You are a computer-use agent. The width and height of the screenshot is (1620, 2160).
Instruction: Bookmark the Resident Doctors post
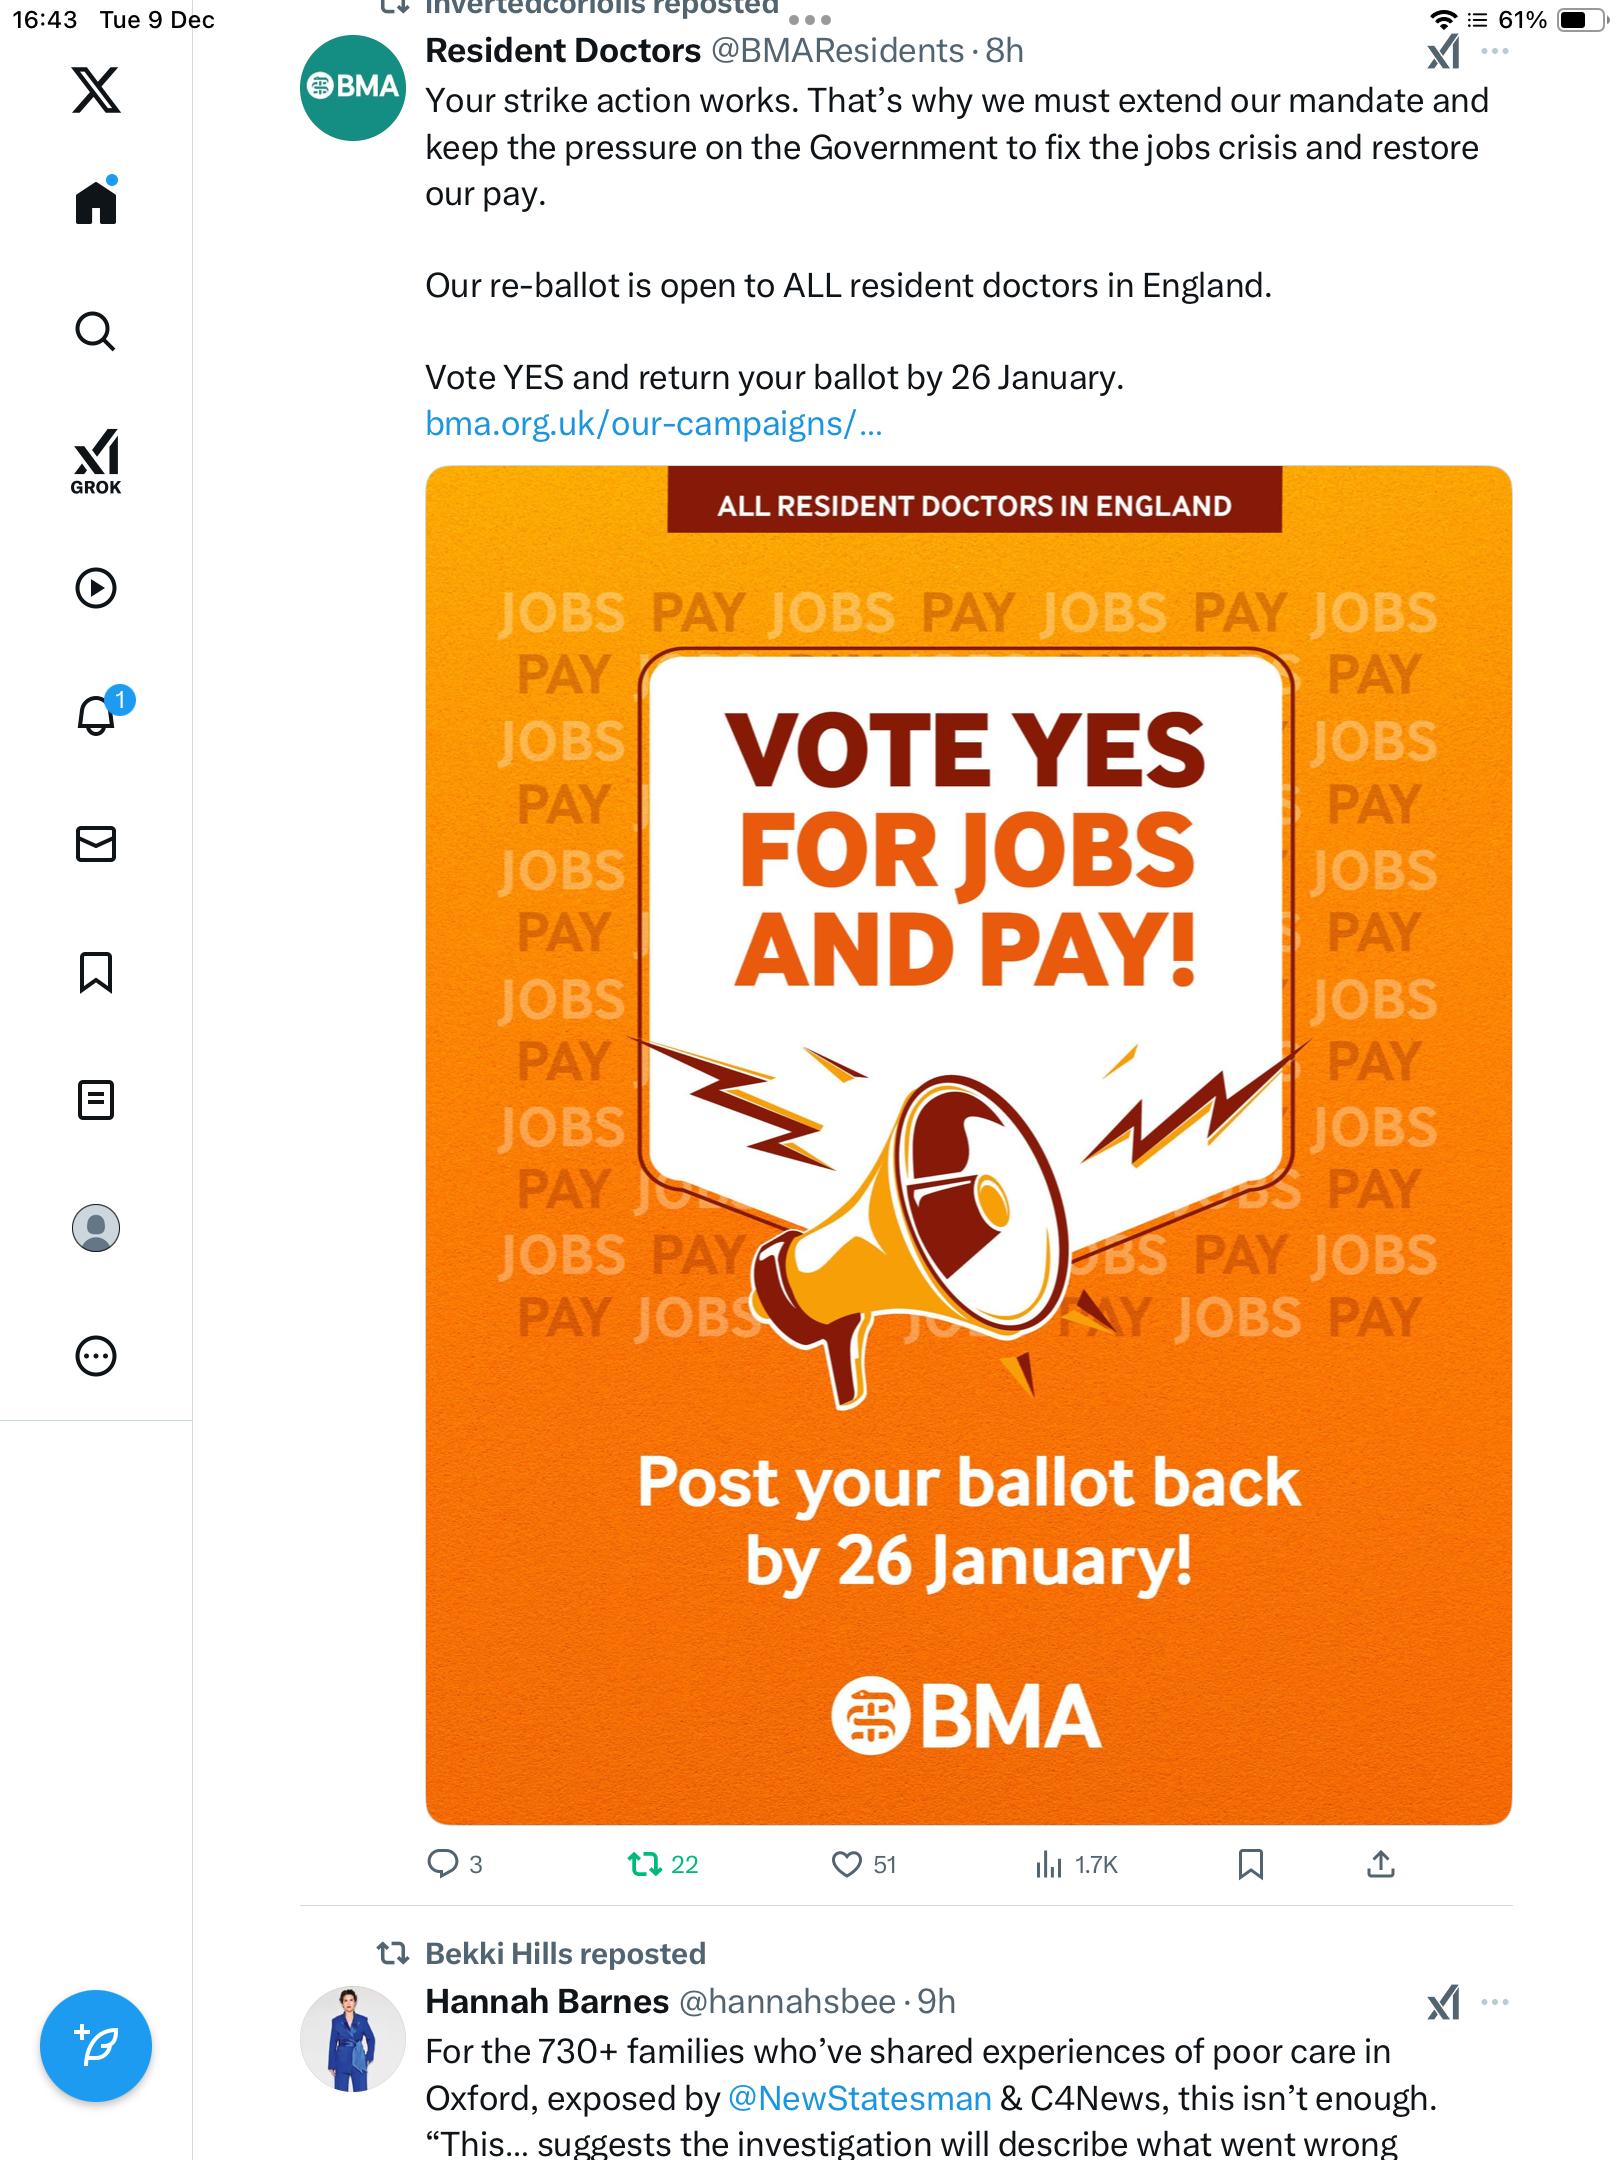(x=1250, y=1864)
